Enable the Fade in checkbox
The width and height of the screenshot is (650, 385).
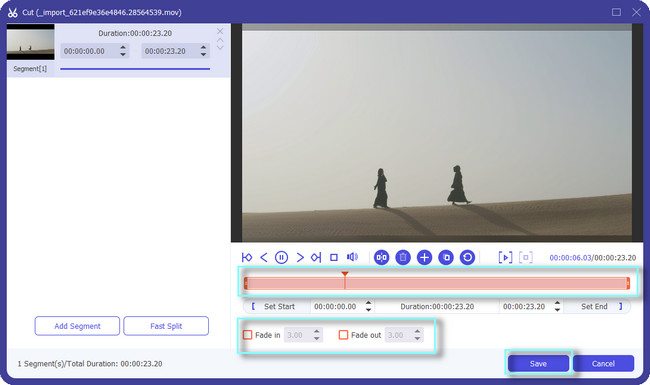pos(247,334)
